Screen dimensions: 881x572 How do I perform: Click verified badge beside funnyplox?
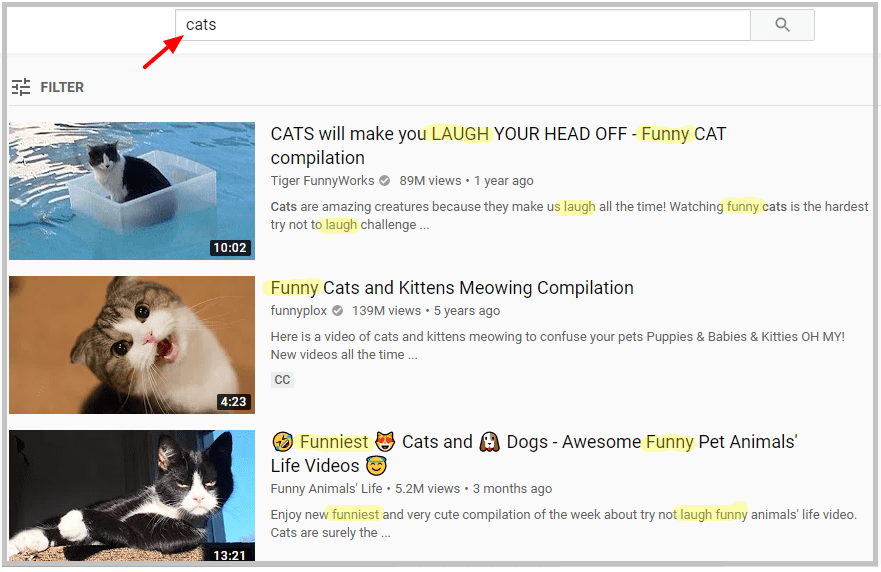(x=337, y=311)
